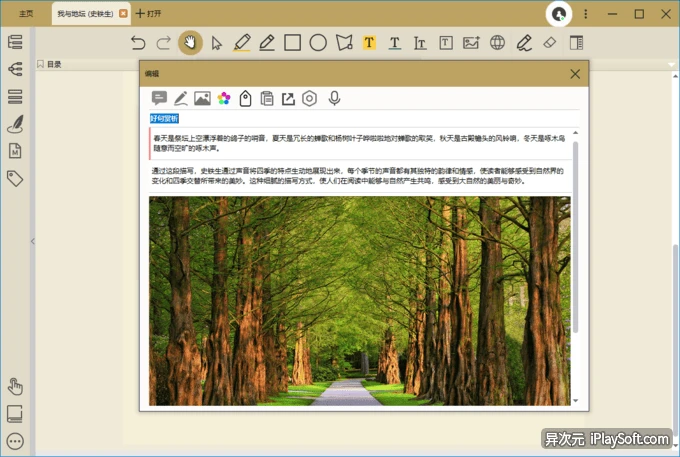Click the 打开 open button
Screen dimensions: 680x457
(148, 13)
